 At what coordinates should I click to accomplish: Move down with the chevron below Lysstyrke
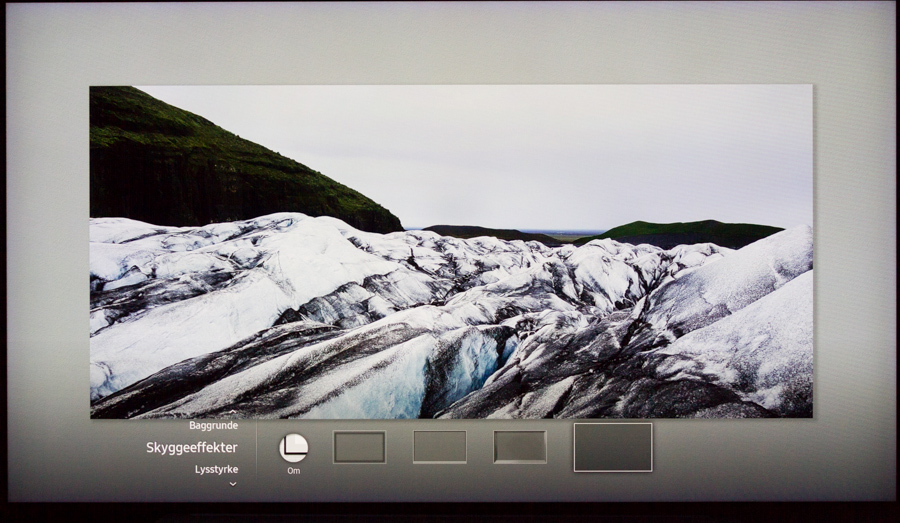coord(232,484)
